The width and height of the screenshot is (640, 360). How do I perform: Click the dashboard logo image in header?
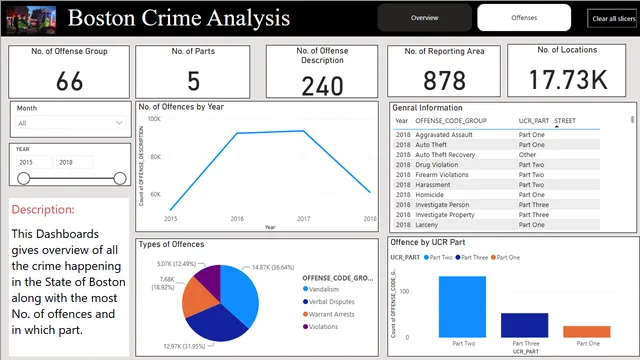[x=31, y=20]
